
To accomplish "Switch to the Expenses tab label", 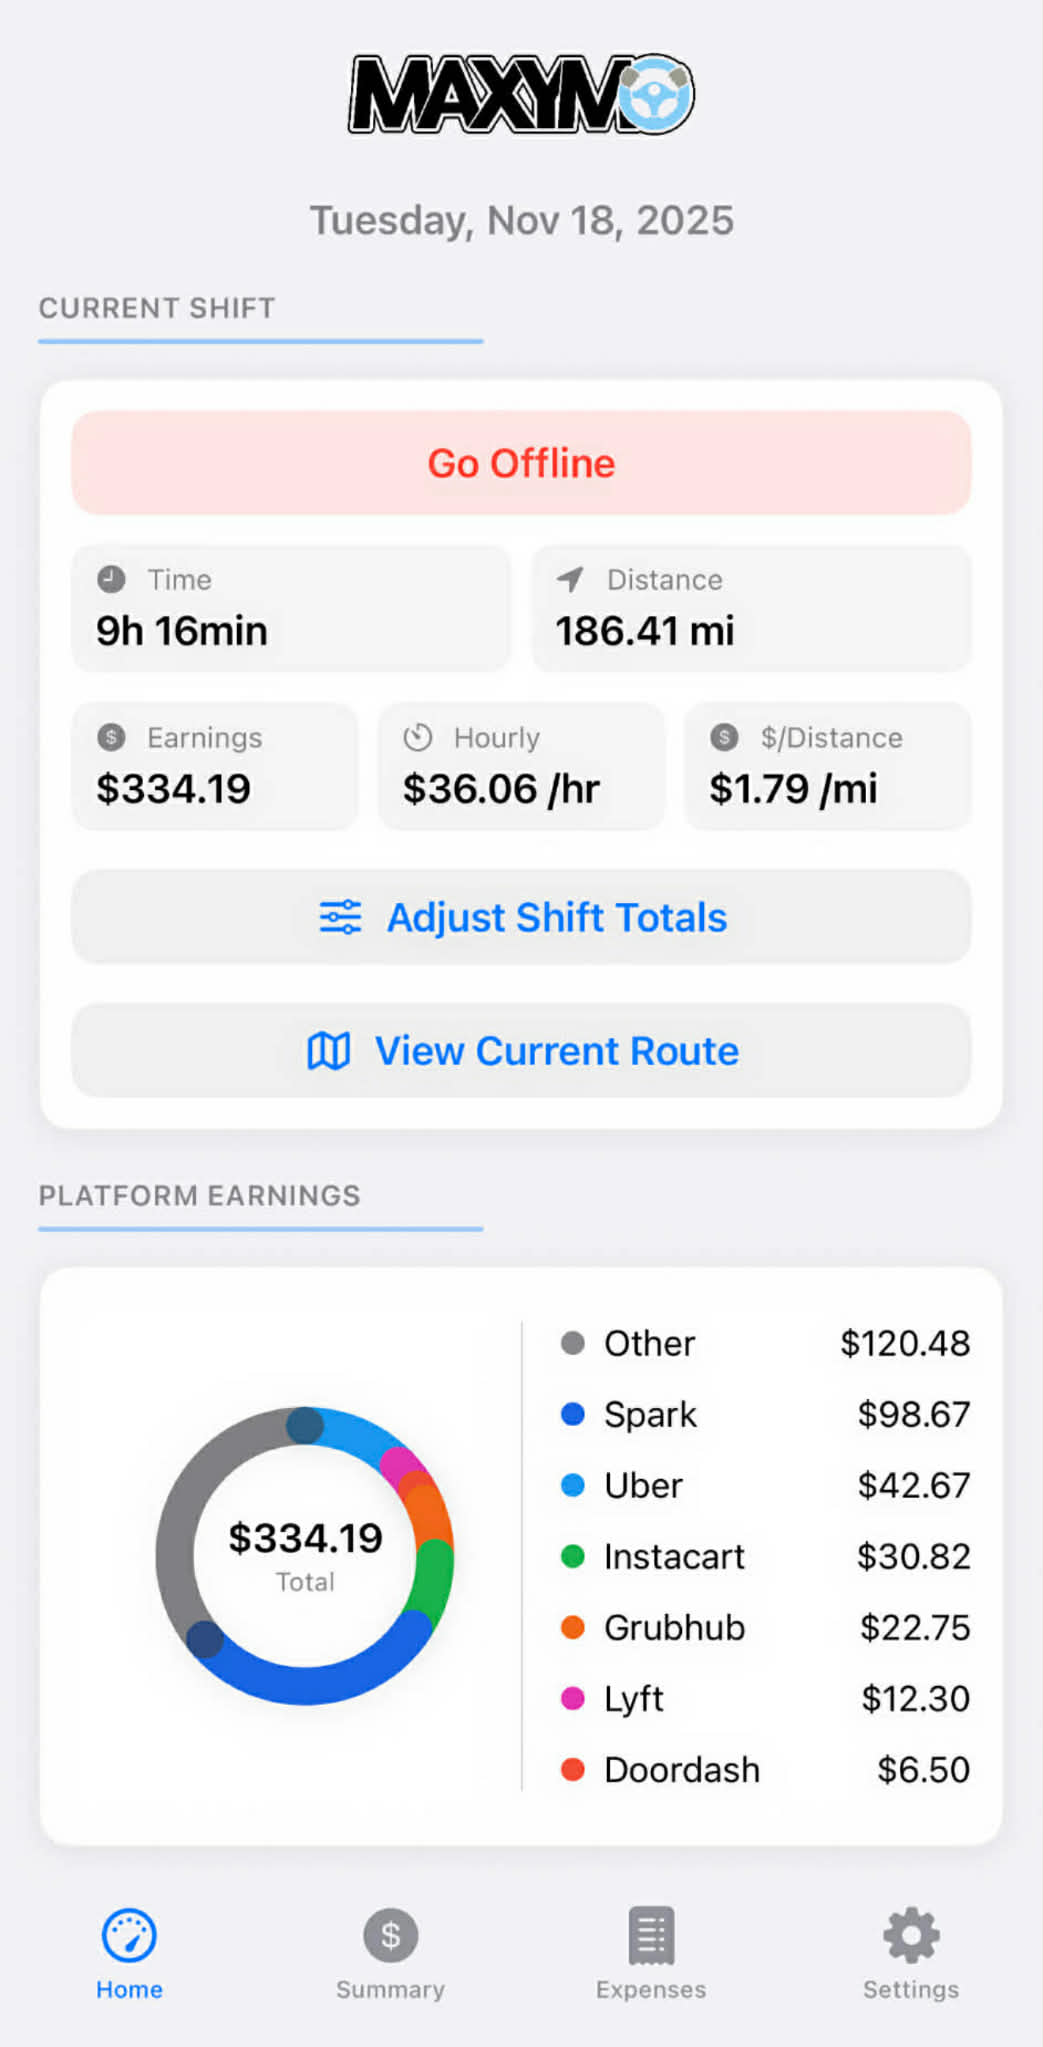I will coord(651,1990).
